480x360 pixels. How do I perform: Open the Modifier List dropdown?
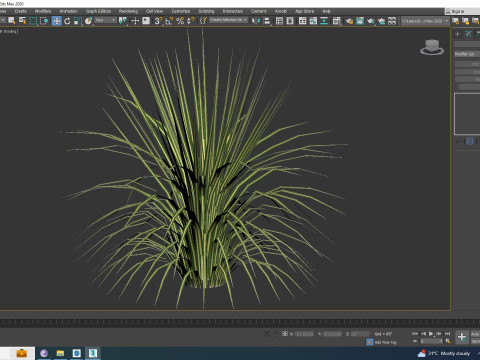click(x=467, y=54)
